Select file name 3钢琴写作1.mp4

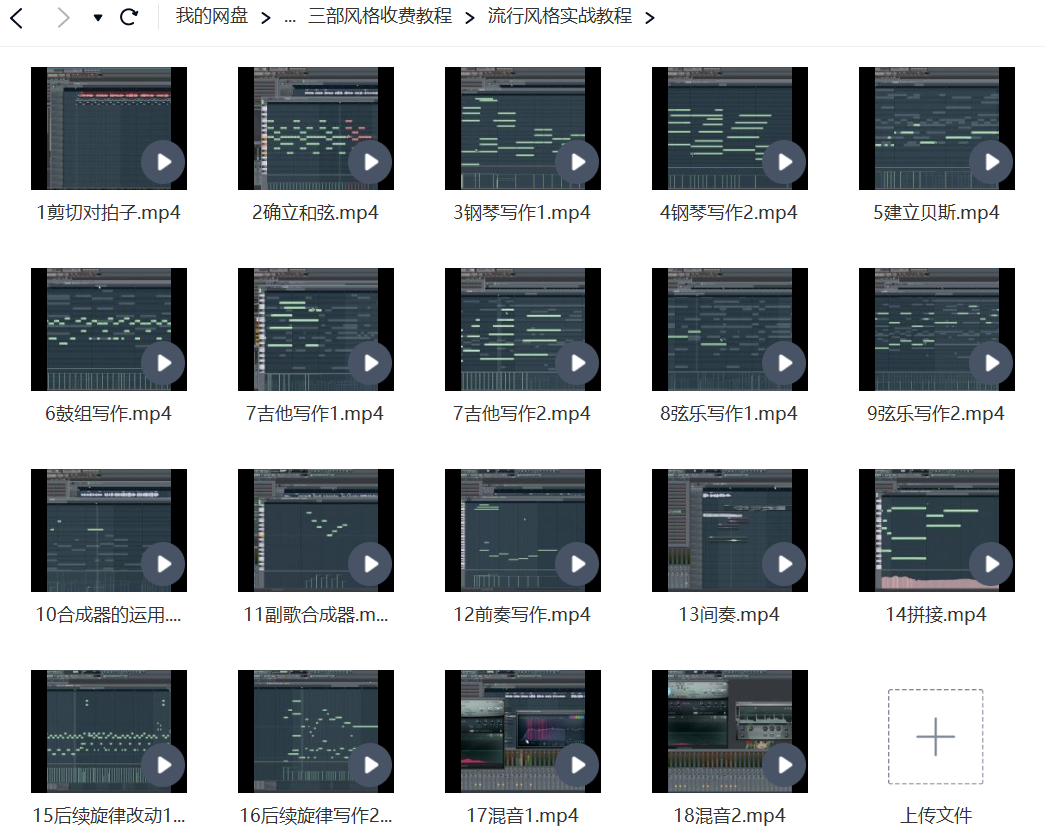[522, 213]
